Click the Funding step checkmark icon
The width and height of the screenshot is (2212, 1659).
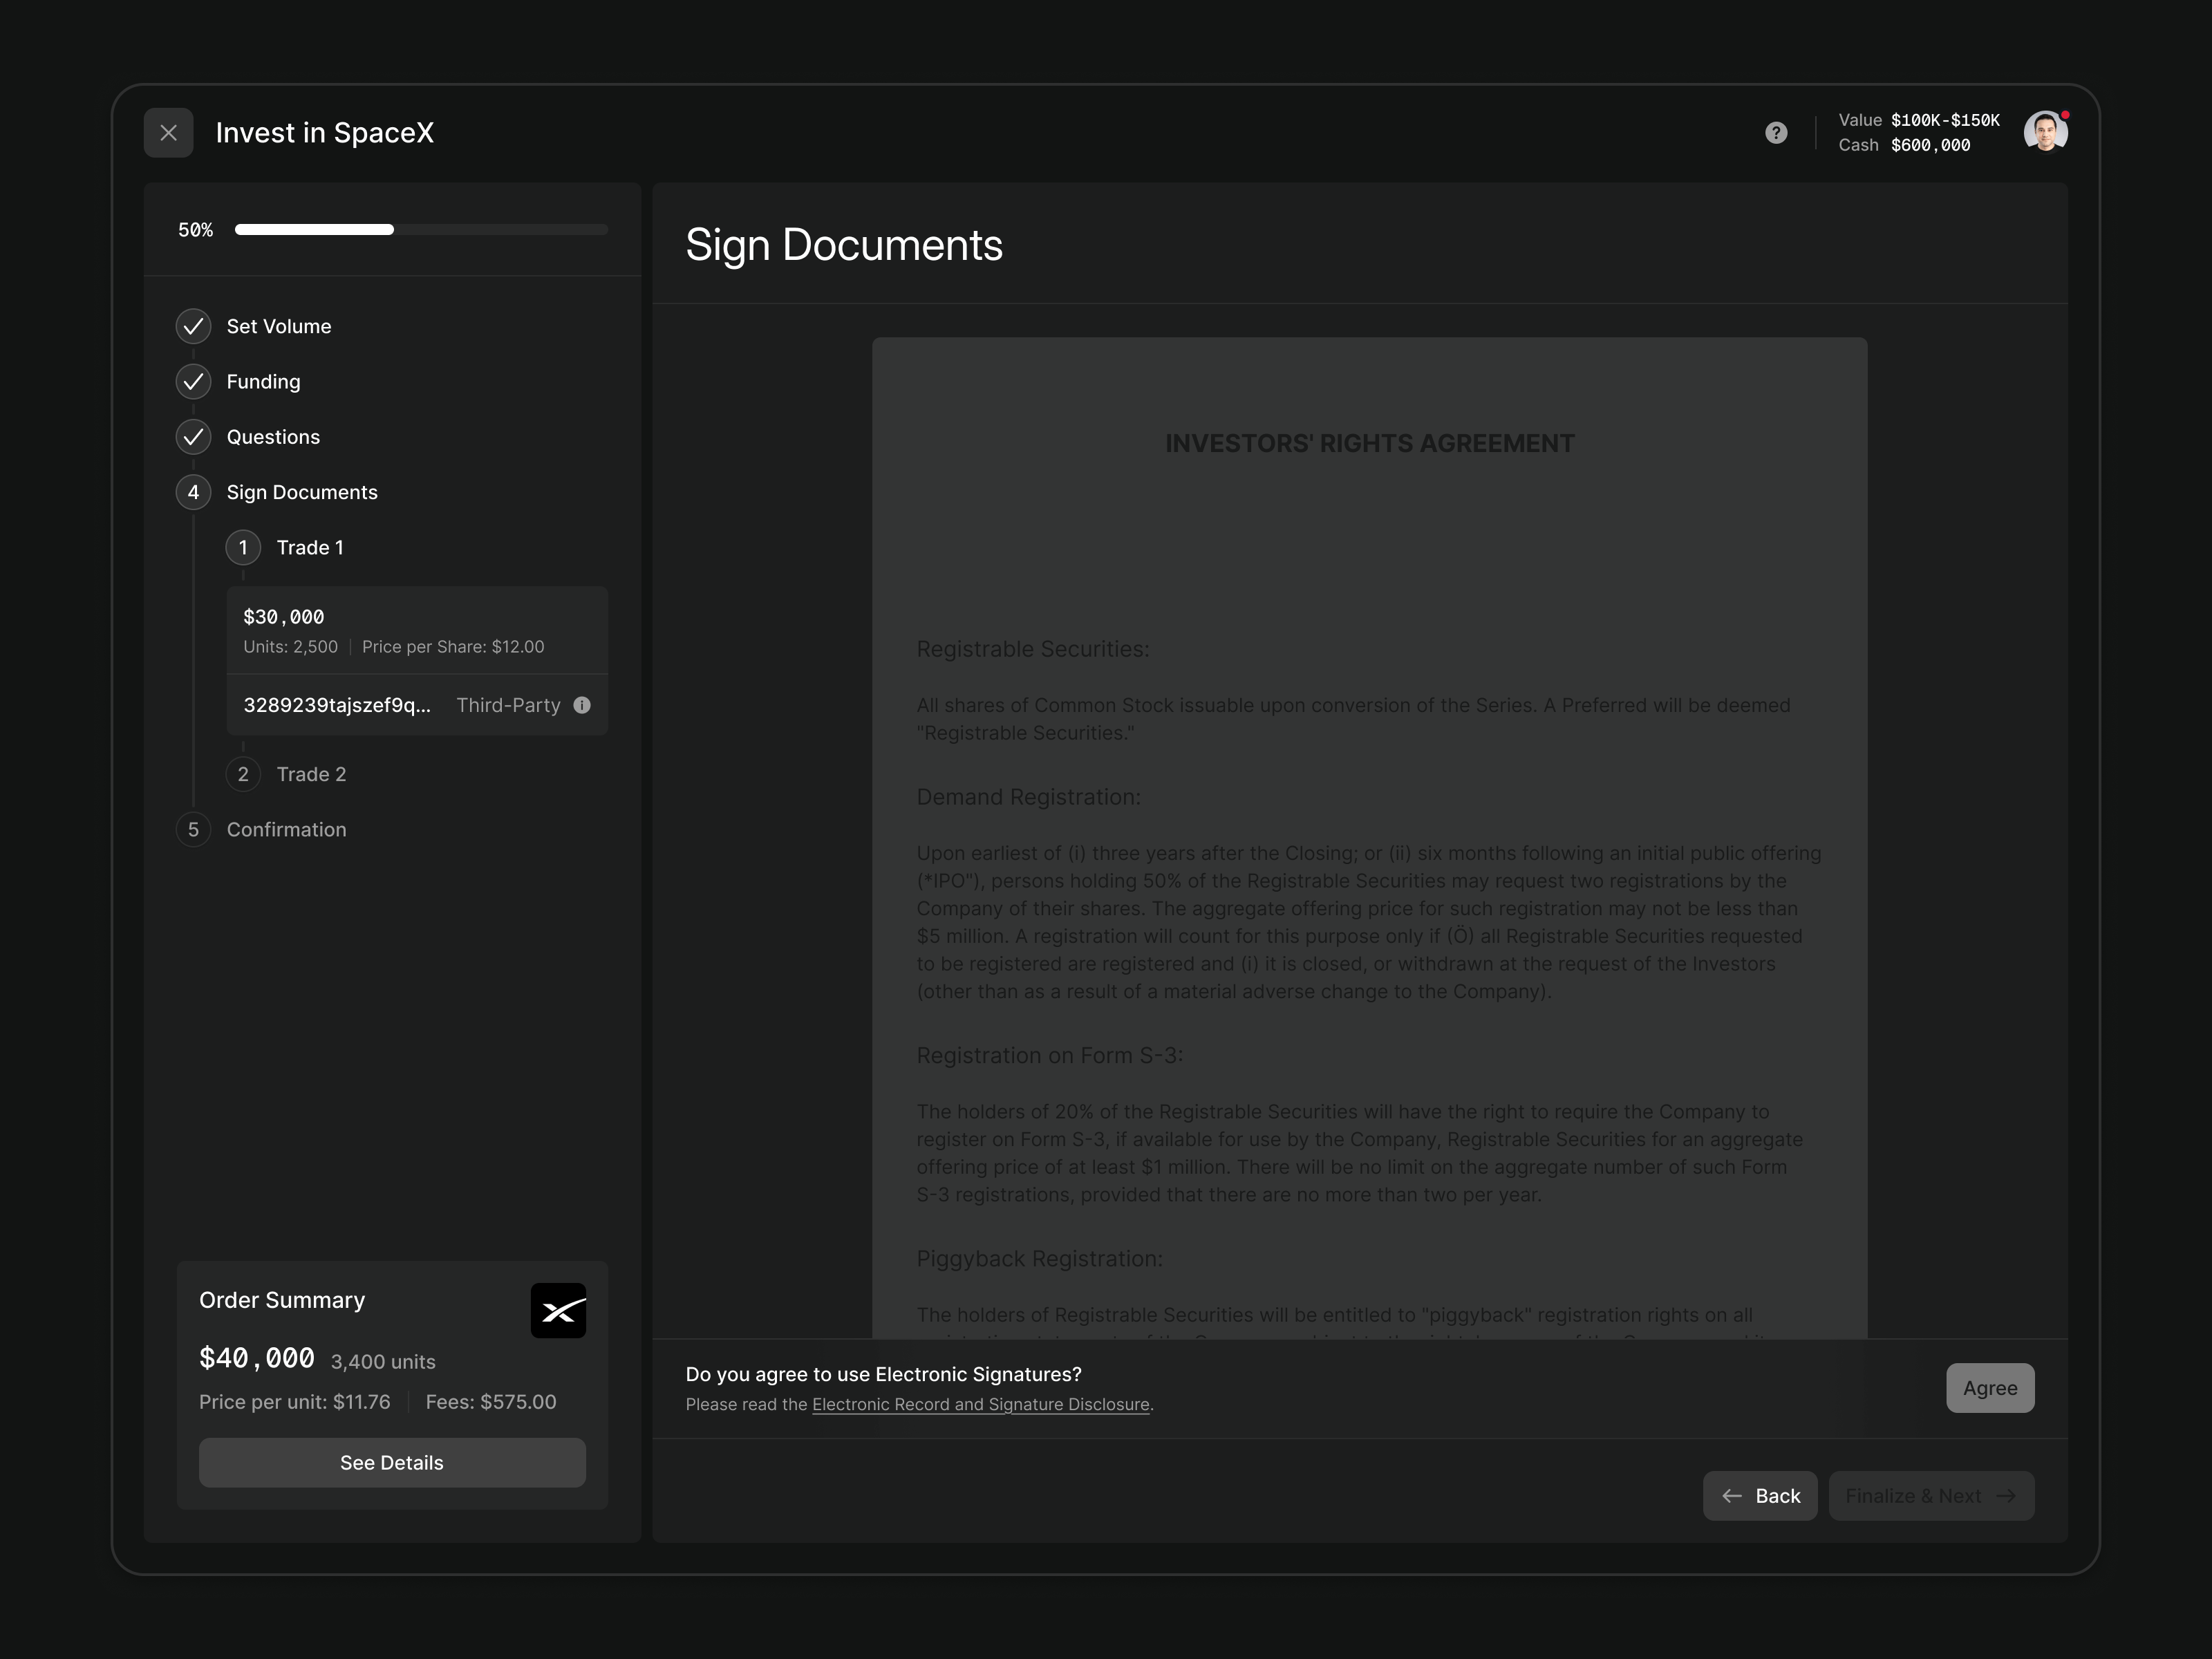[193, 381]
